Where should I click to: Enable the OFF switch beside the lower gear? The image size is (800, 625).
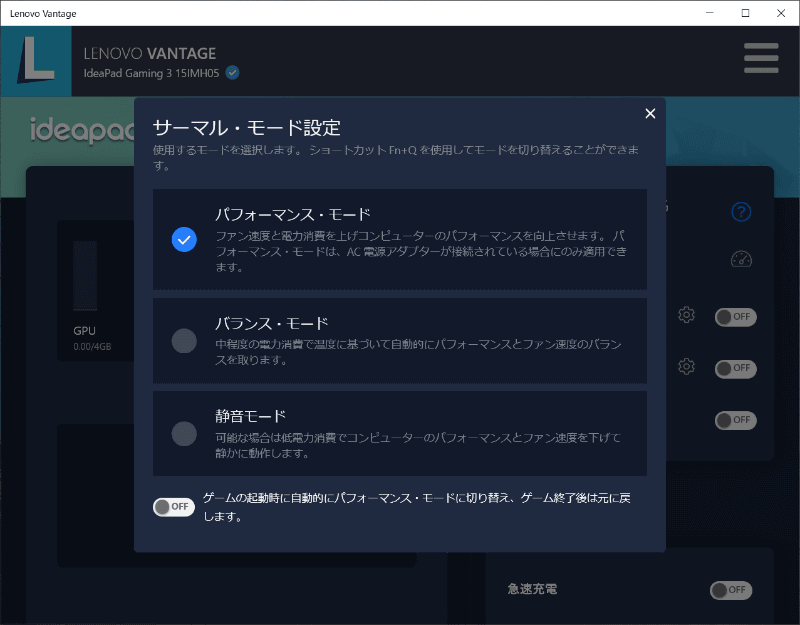click(x=735, y=368)
